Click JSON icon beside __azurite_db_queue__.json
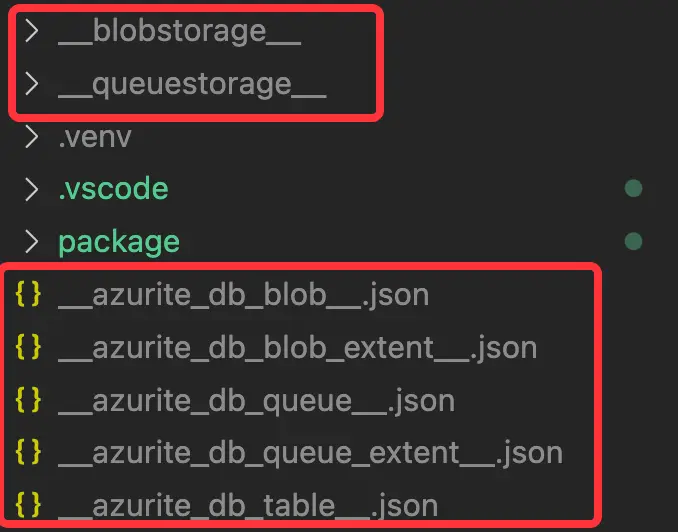Screen dimensions: 678x532 [29, 401]
